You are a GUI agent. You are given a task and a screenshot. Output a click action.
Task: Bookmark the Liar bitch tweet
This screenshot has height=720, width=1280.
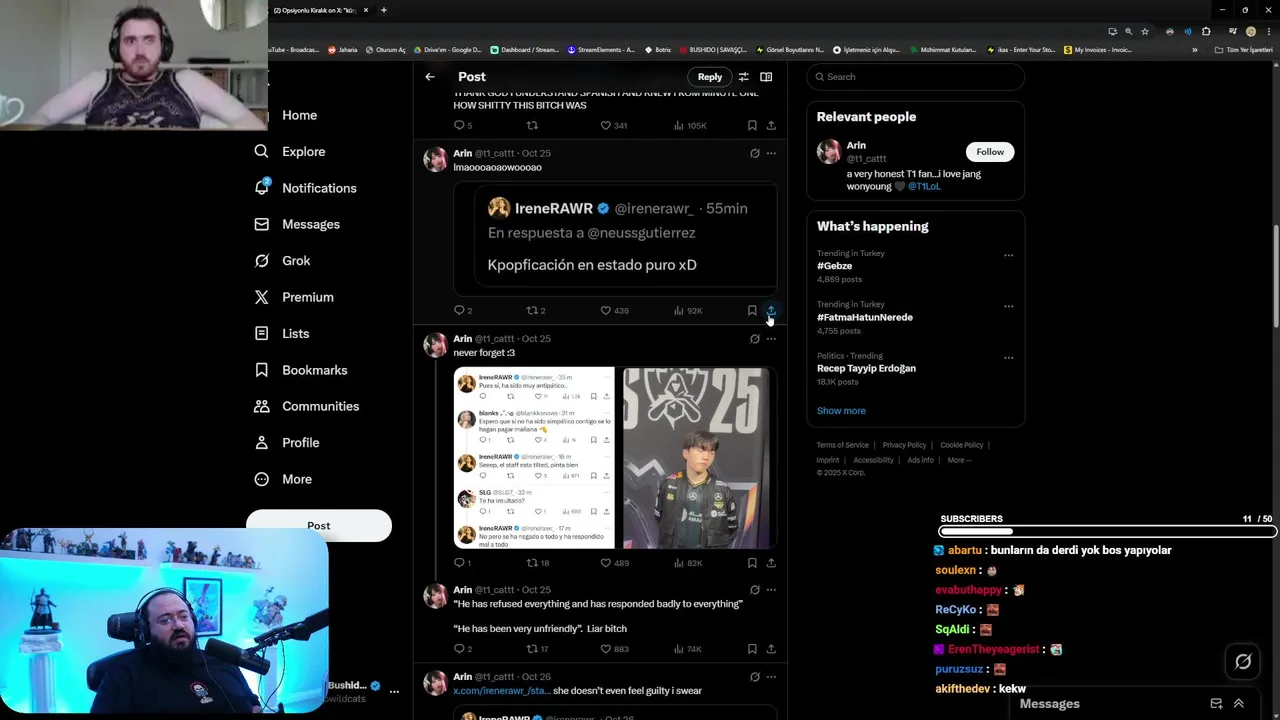tap(752, 649)
